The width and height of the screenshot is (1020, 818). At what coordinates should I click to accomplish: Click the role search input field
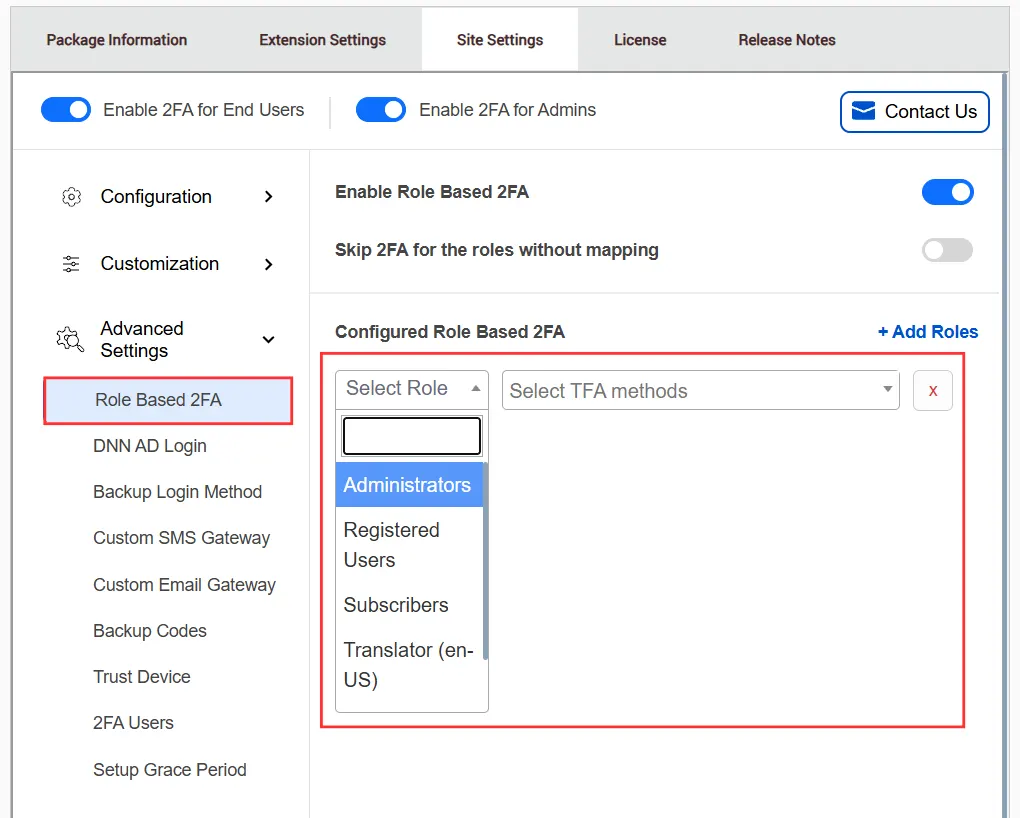pyautogui.click(x=410, y=435)
